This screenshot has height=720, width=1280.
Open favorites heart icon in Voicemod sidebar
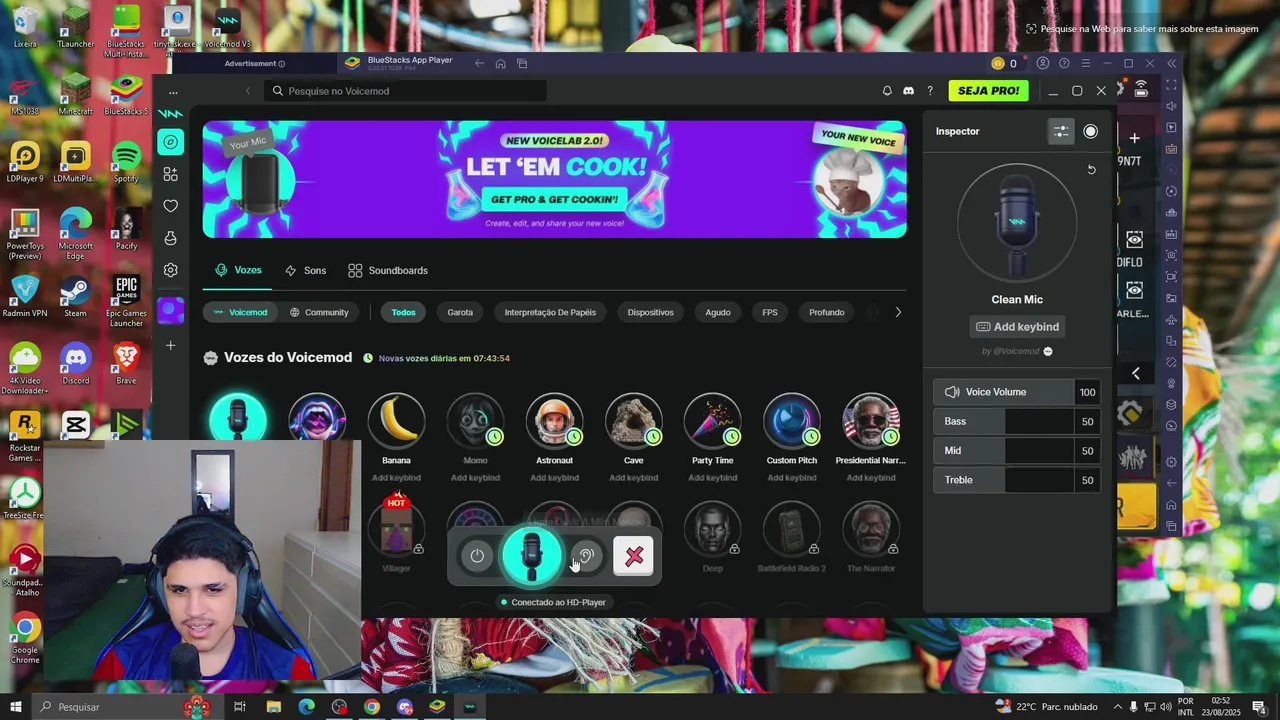[170, 206]
